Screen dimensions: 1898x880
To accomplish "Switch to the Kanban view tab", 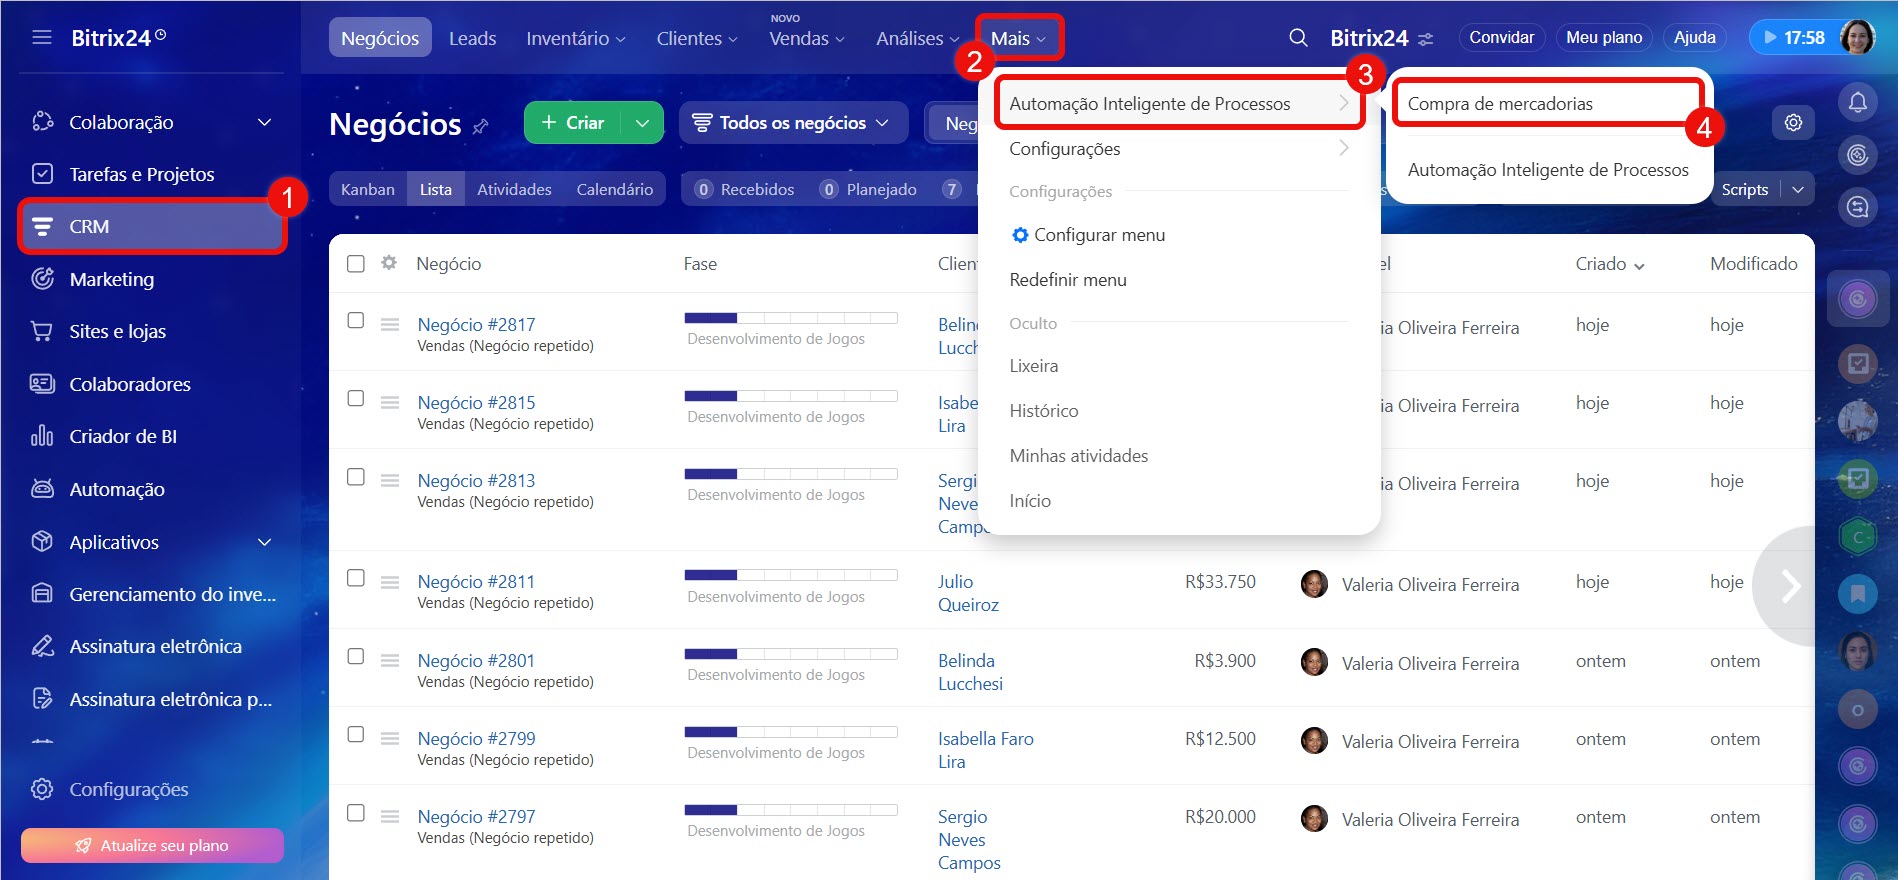I will click(x=367, y=189).
